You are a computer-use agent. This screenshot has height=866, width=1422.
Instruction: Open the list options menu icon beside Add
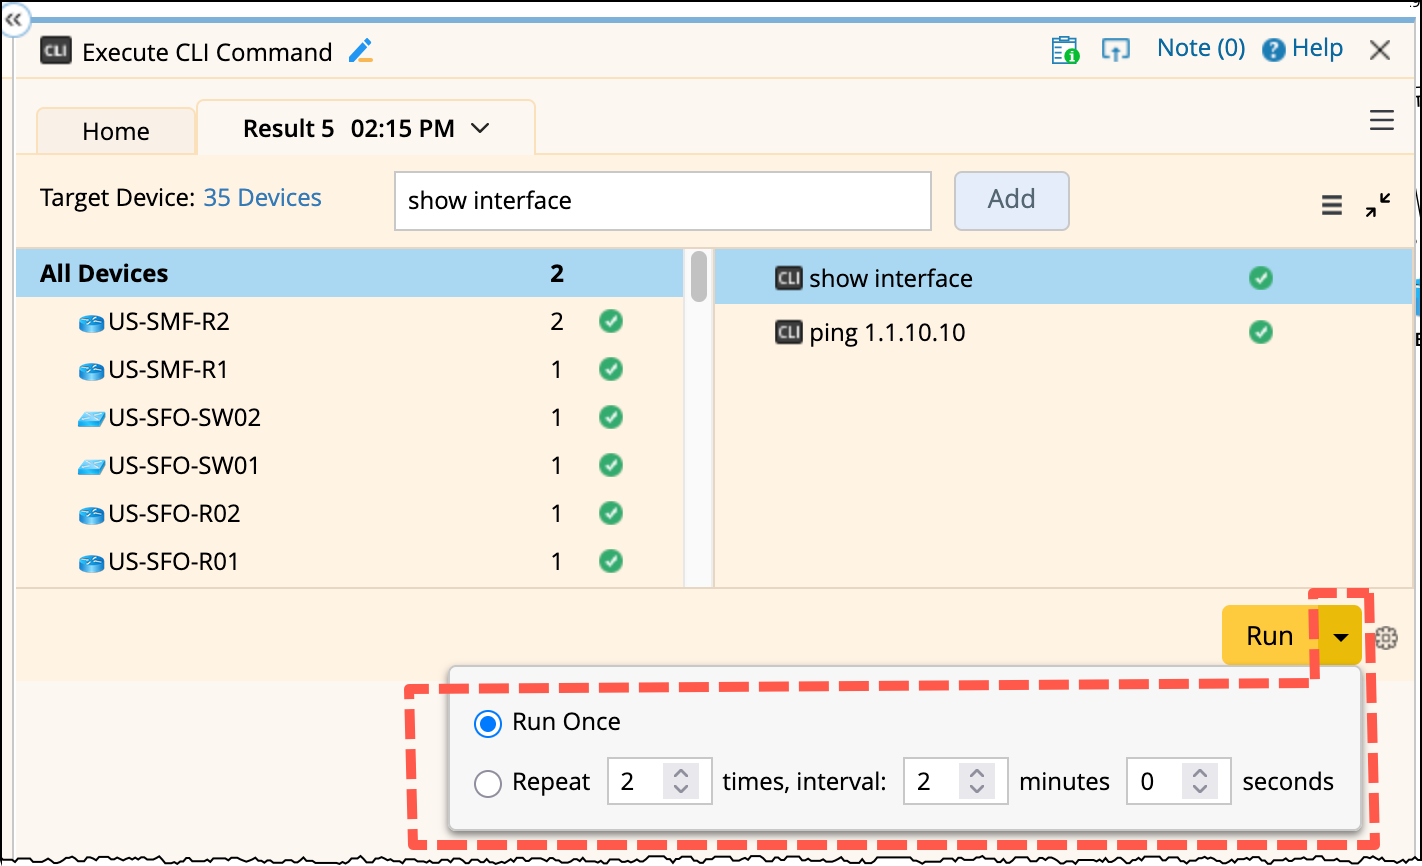point(1332,206)
